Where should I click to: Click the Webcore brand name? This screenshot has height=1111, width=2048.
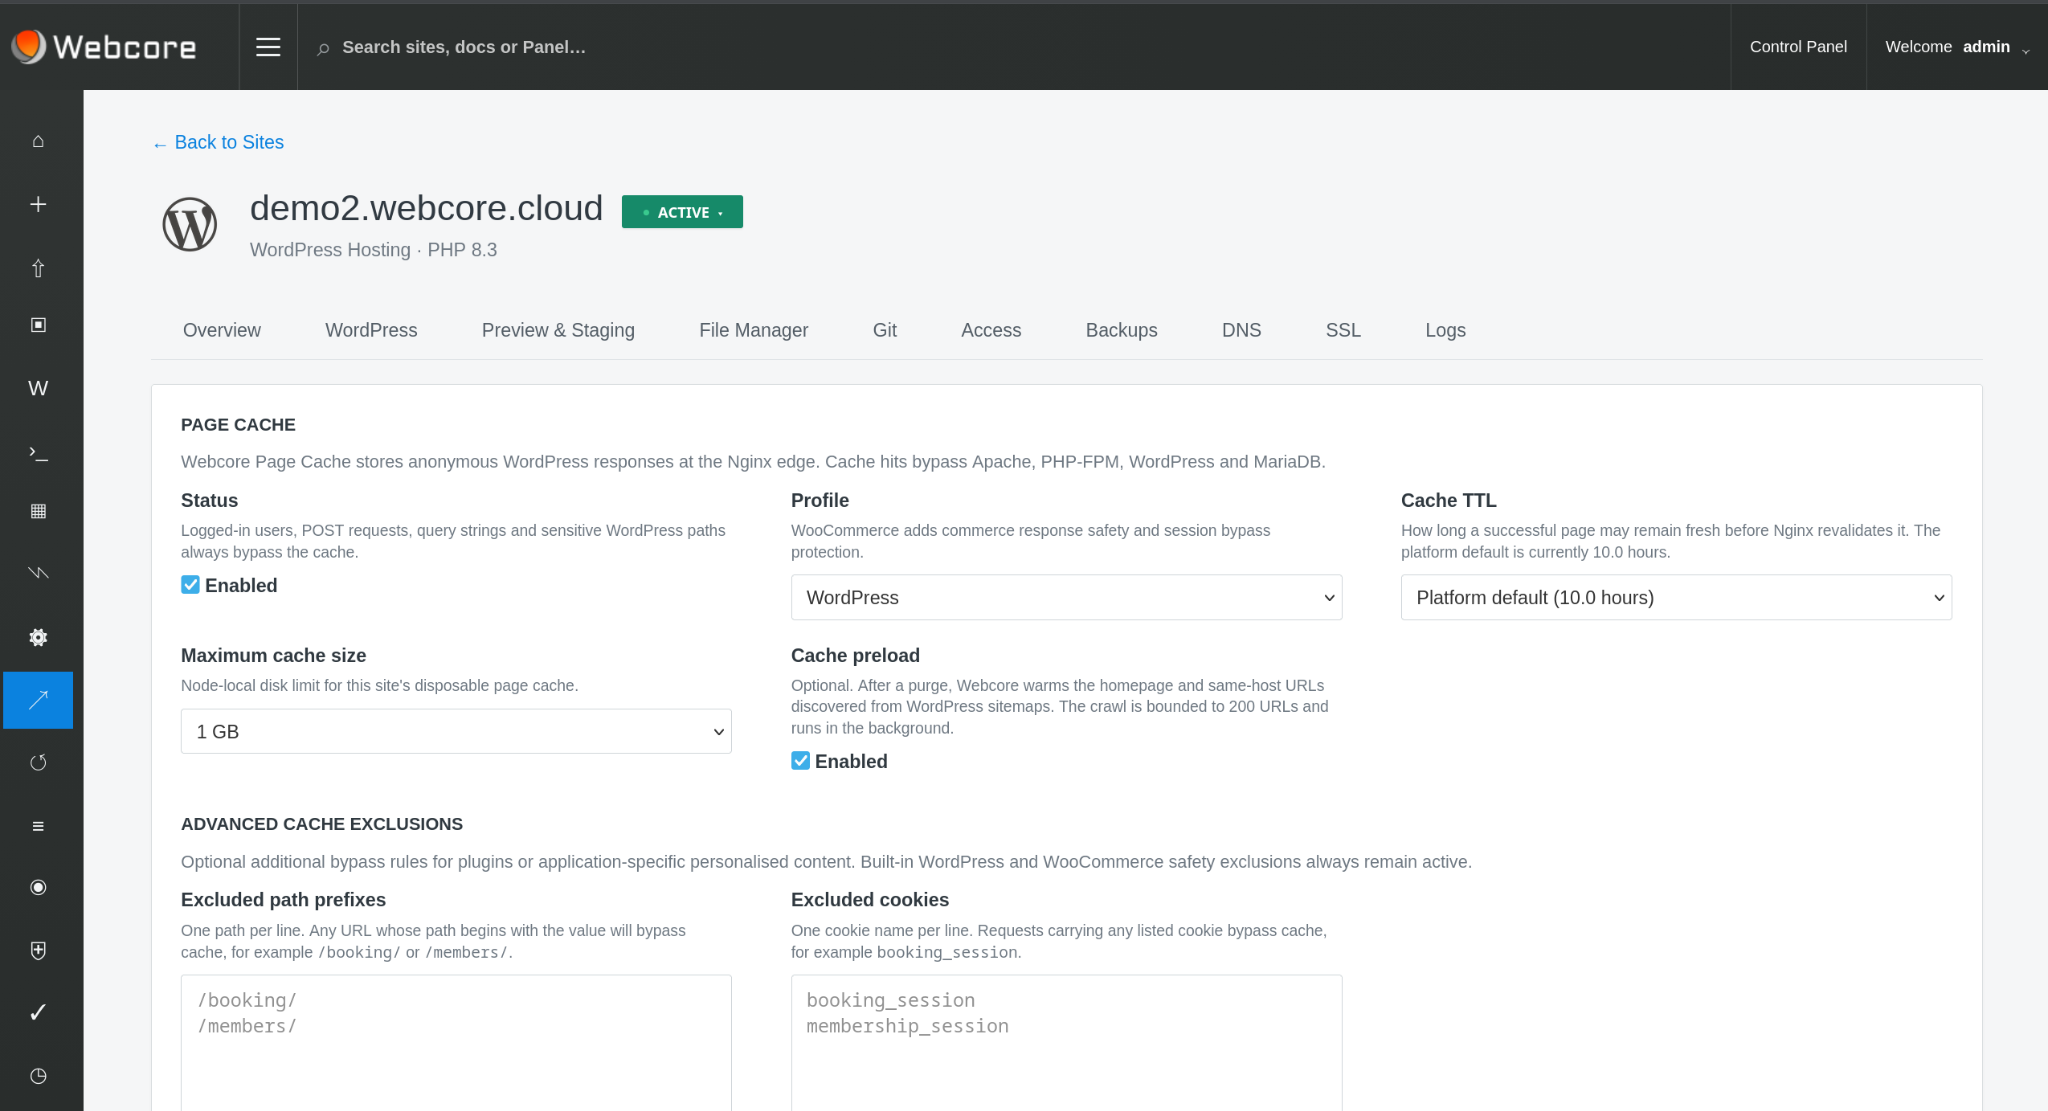(x=125, y=47)
